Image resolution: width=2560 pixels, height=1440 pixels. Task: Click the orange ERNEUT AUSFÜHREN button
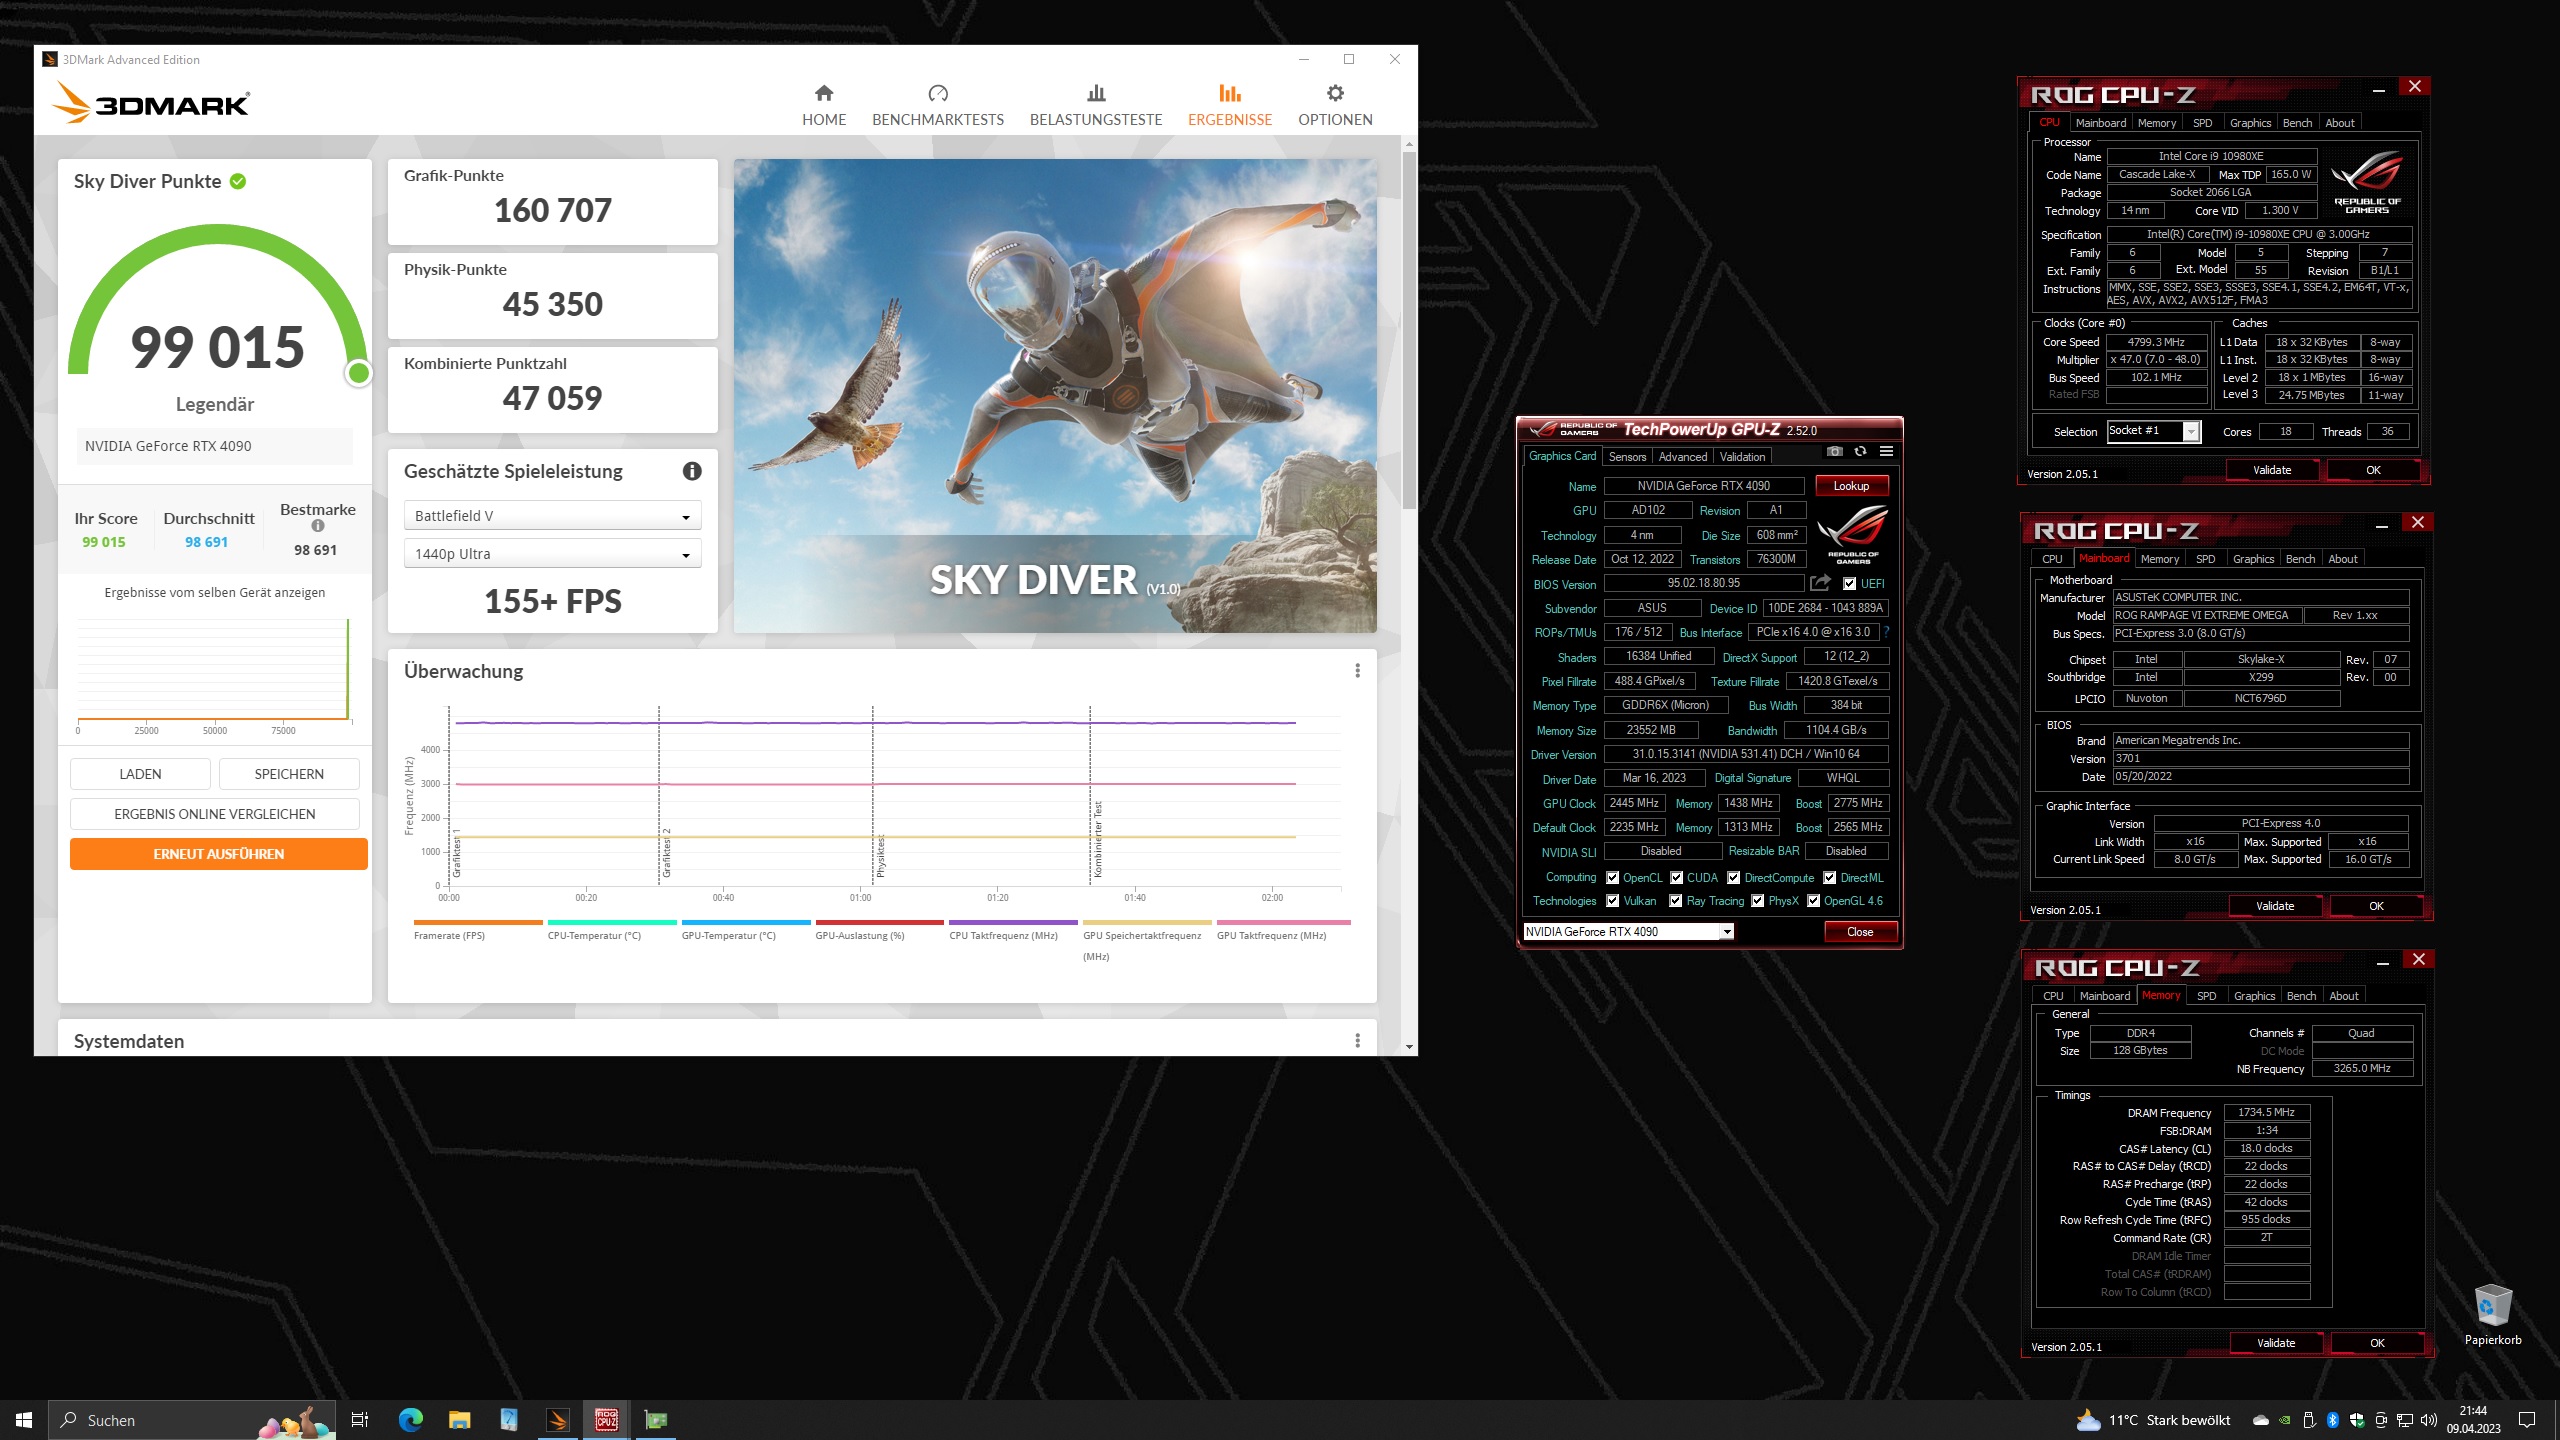tap(219, 854)
